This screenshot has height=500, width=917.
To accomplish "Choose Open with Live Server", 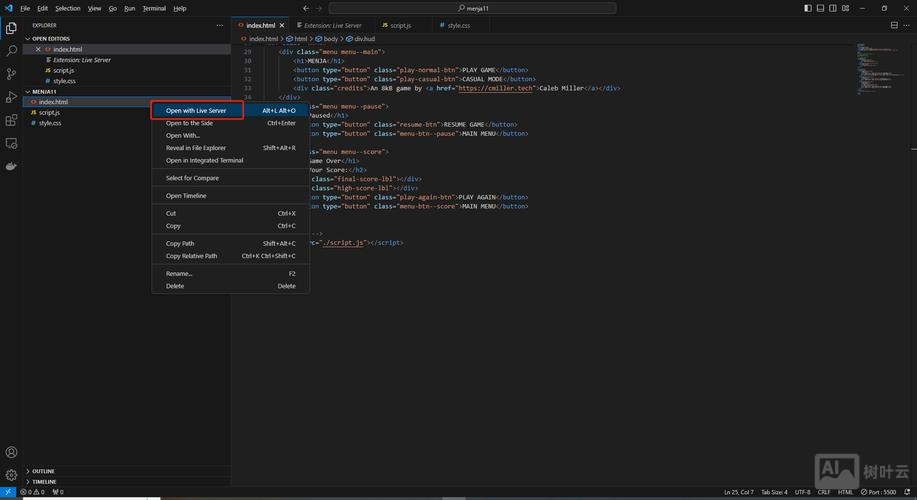I will tap(196, 111).
